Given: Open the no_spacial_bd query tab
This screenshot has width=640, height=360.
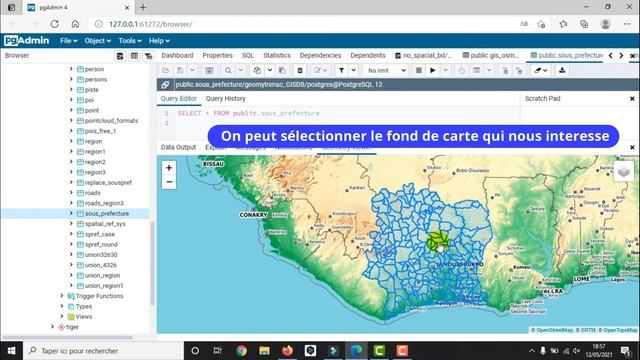Looking at the screenshot, I should 424,56.
